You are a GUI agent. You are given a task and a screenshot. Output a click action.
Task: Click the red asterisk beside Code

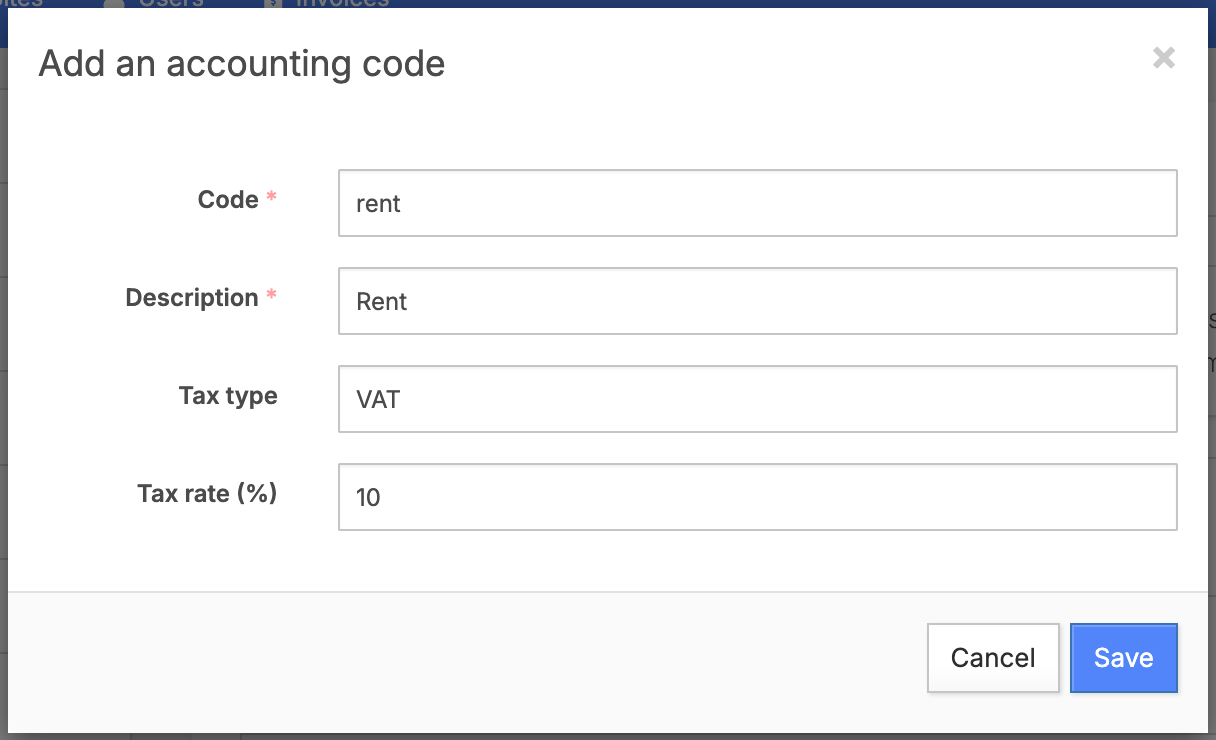(271, 200)
